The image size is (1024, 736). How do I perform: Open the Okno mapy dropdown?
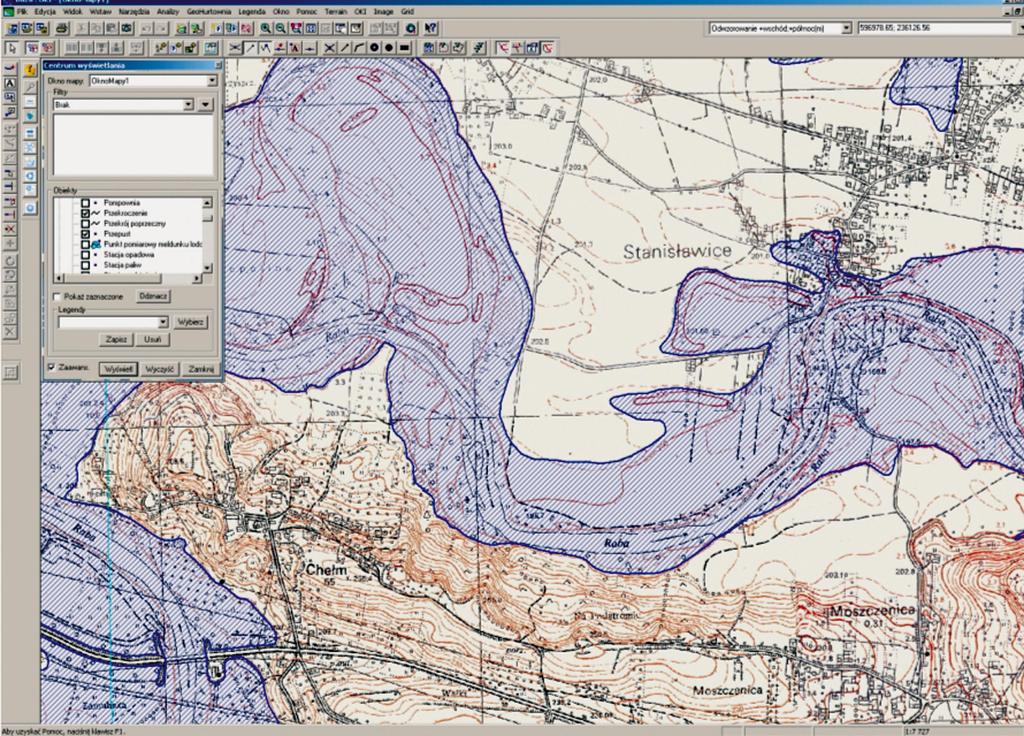(212, 81)
